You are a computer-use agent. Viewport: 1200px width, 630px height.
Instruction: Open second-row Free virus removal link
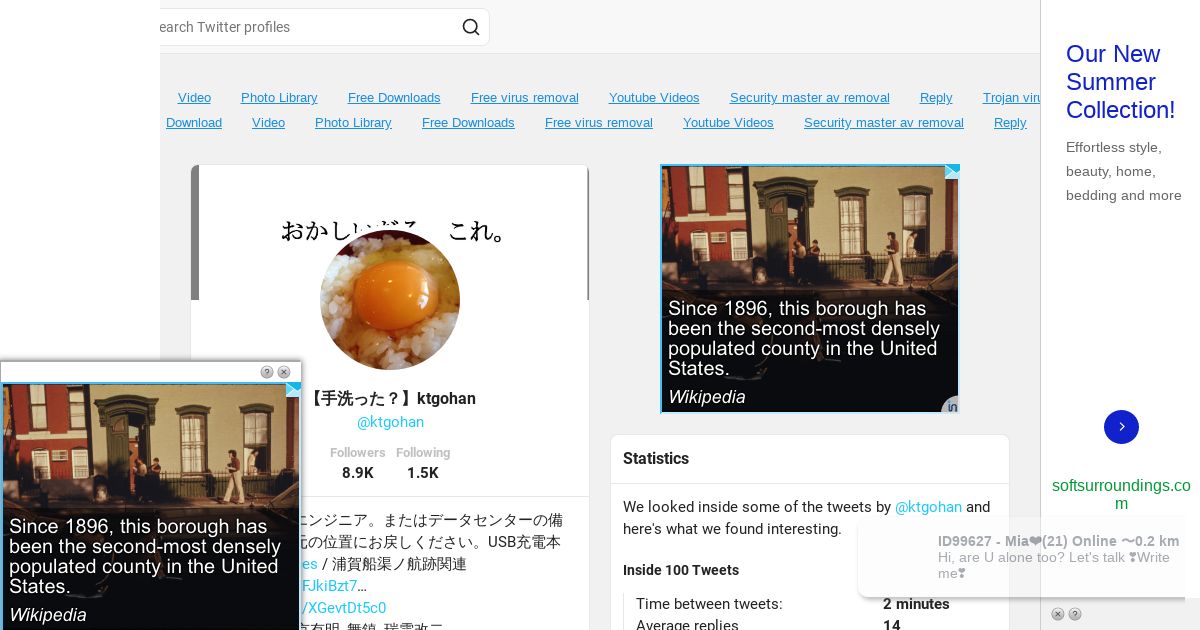point(599,123)
